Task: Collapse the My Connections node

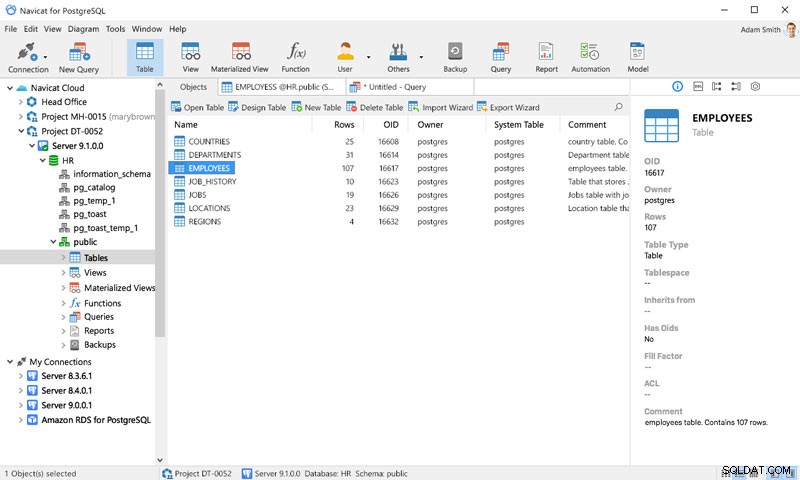Action: click(x=10, y=362)
